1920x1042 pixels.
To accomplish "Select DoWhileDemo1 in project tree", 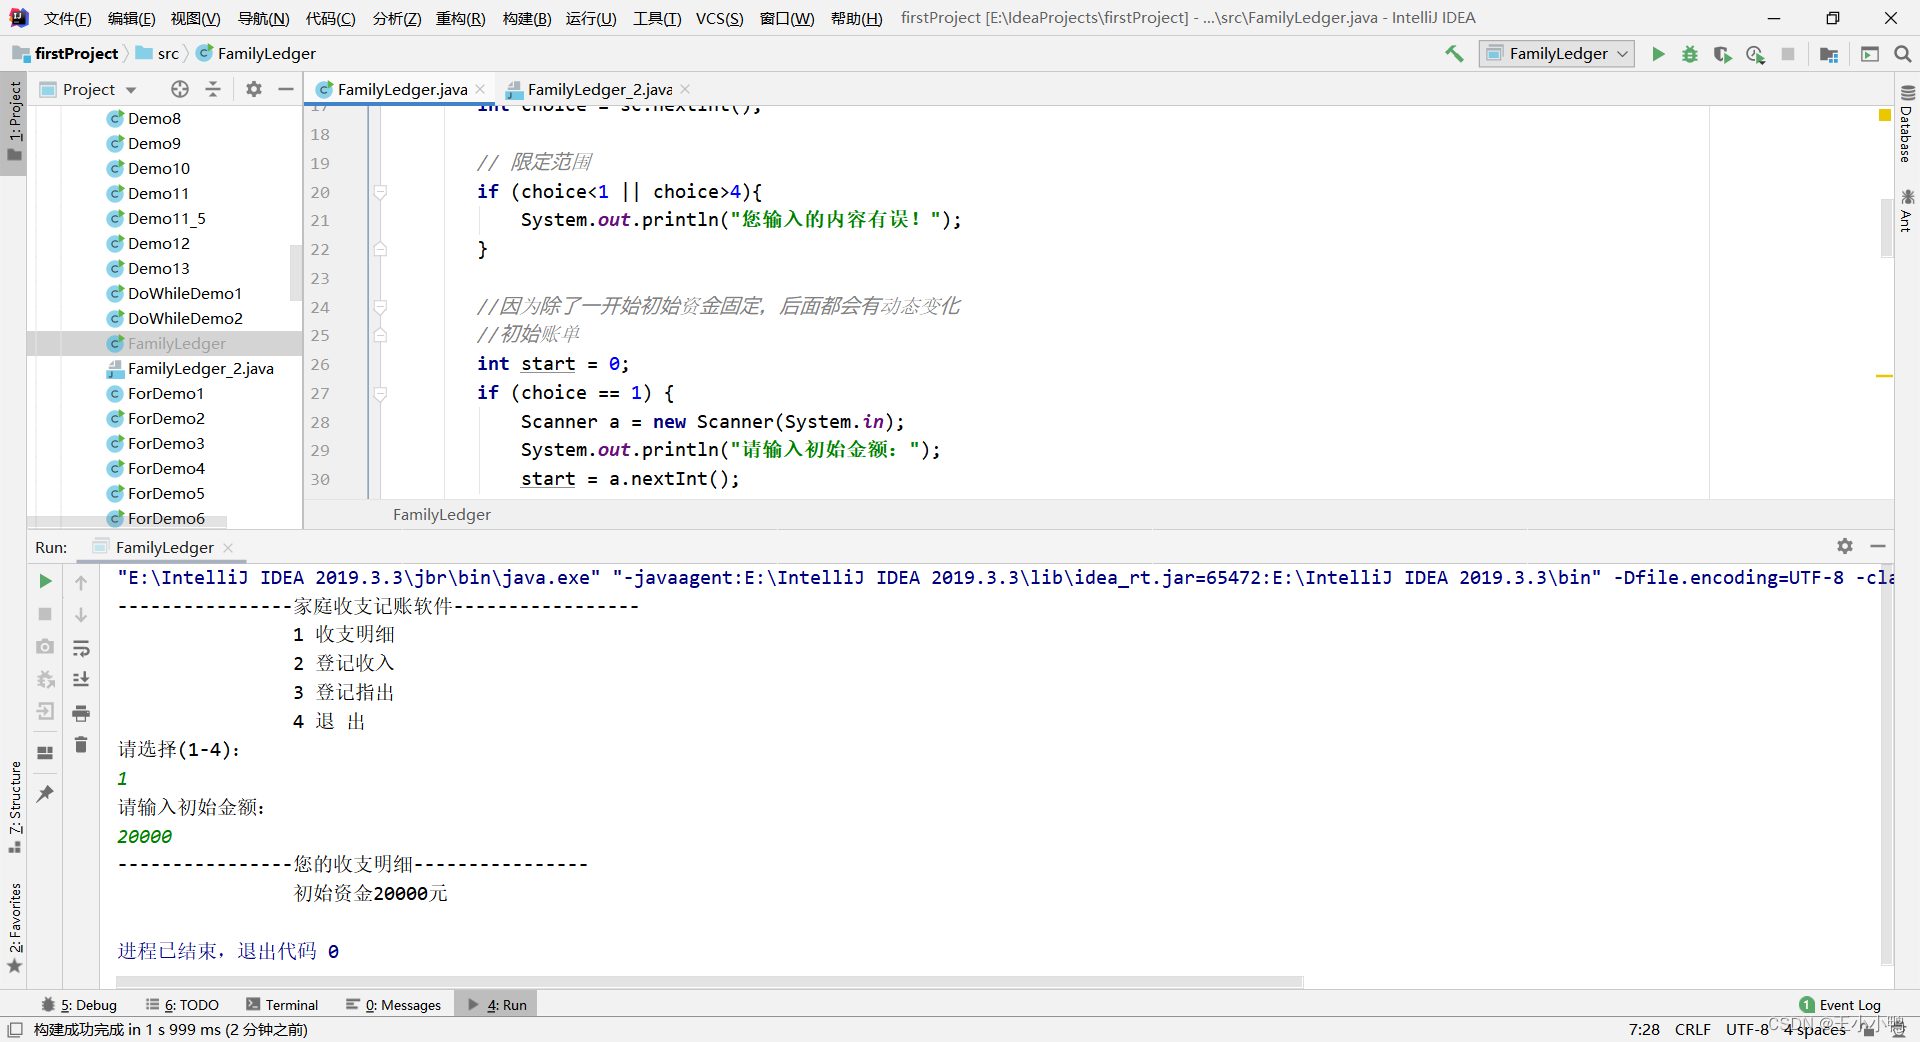I will tap(184, 293).
